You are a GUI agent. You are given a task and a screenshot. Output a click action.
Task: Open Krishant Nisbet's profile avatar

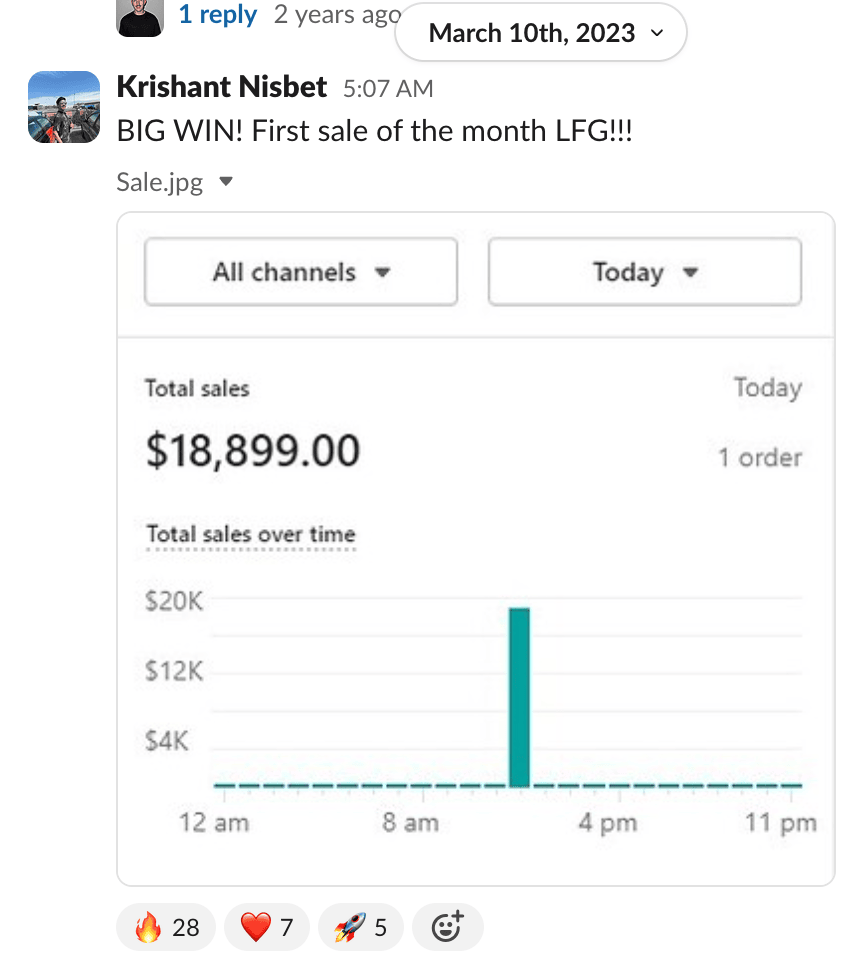(64, 107)
